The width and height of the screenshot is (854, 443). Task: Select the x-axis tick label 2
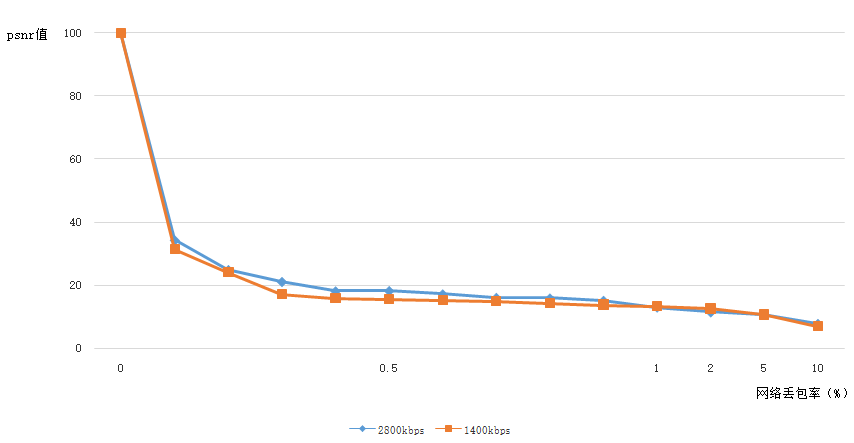pos(710,368)
